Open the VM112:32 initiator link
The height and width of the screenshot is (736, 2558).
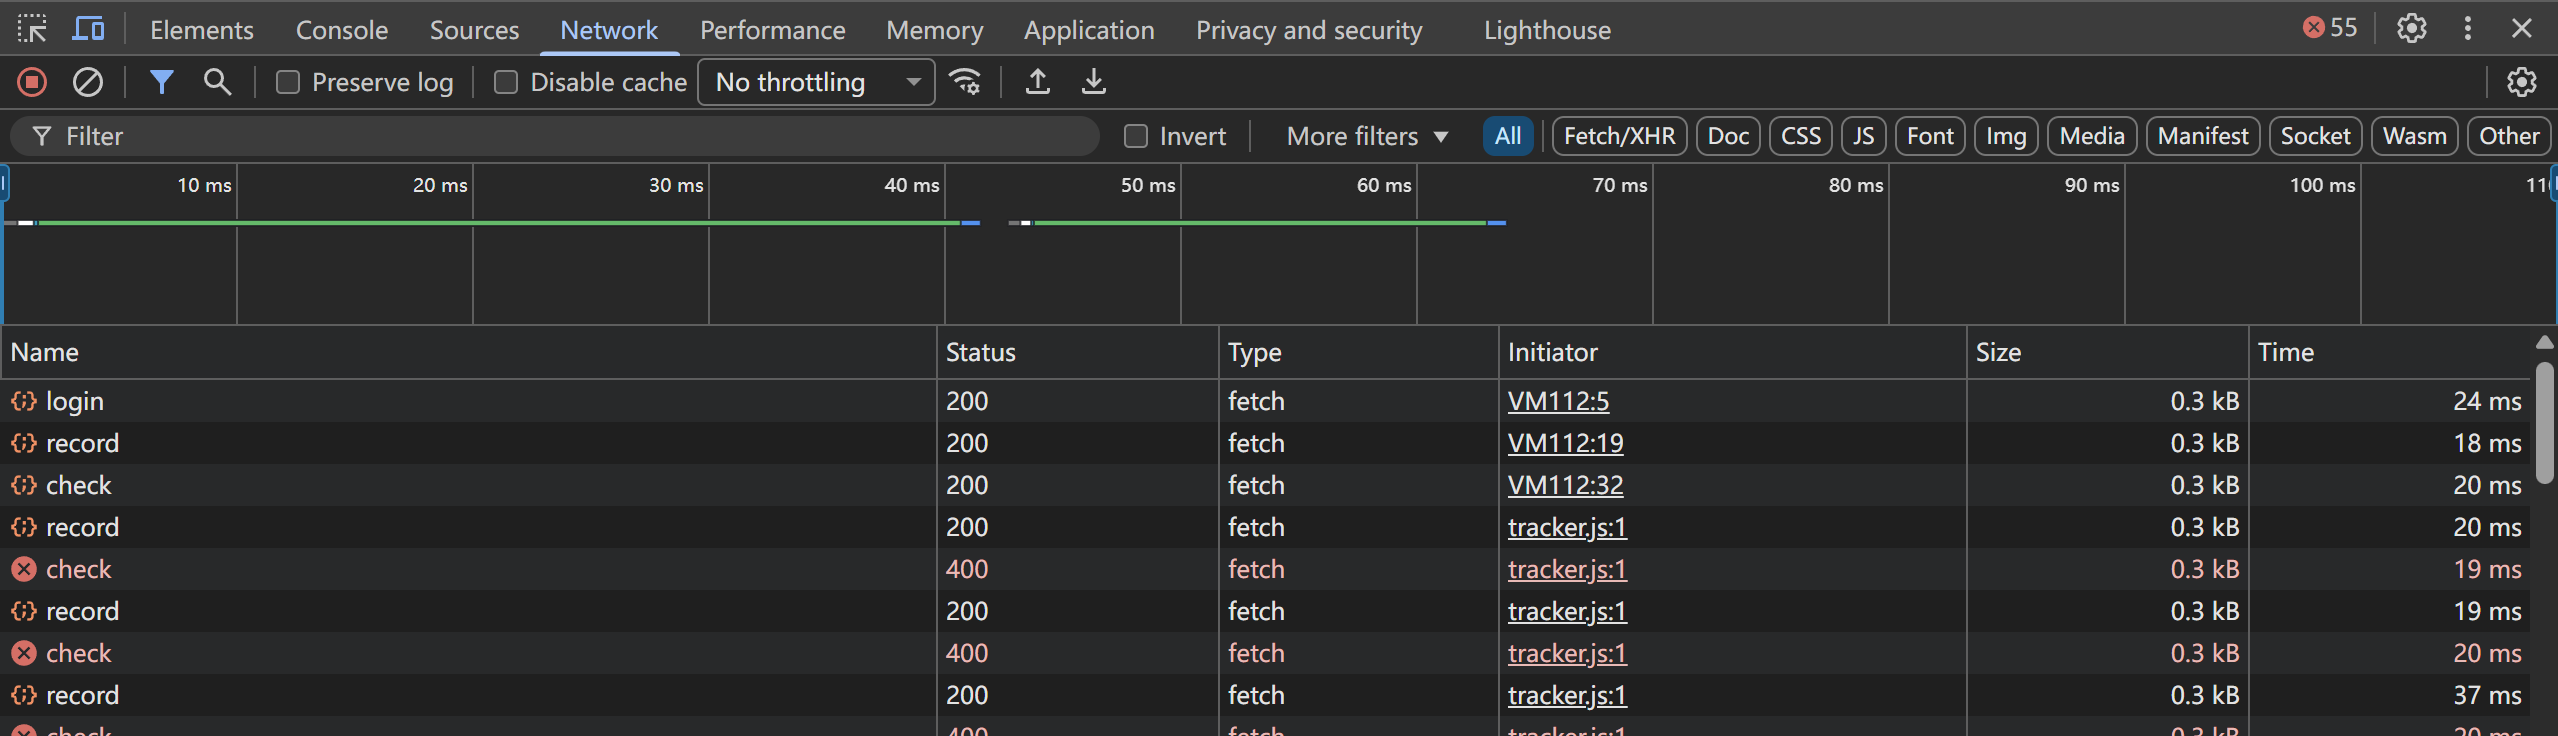(x=1565, y=485)
